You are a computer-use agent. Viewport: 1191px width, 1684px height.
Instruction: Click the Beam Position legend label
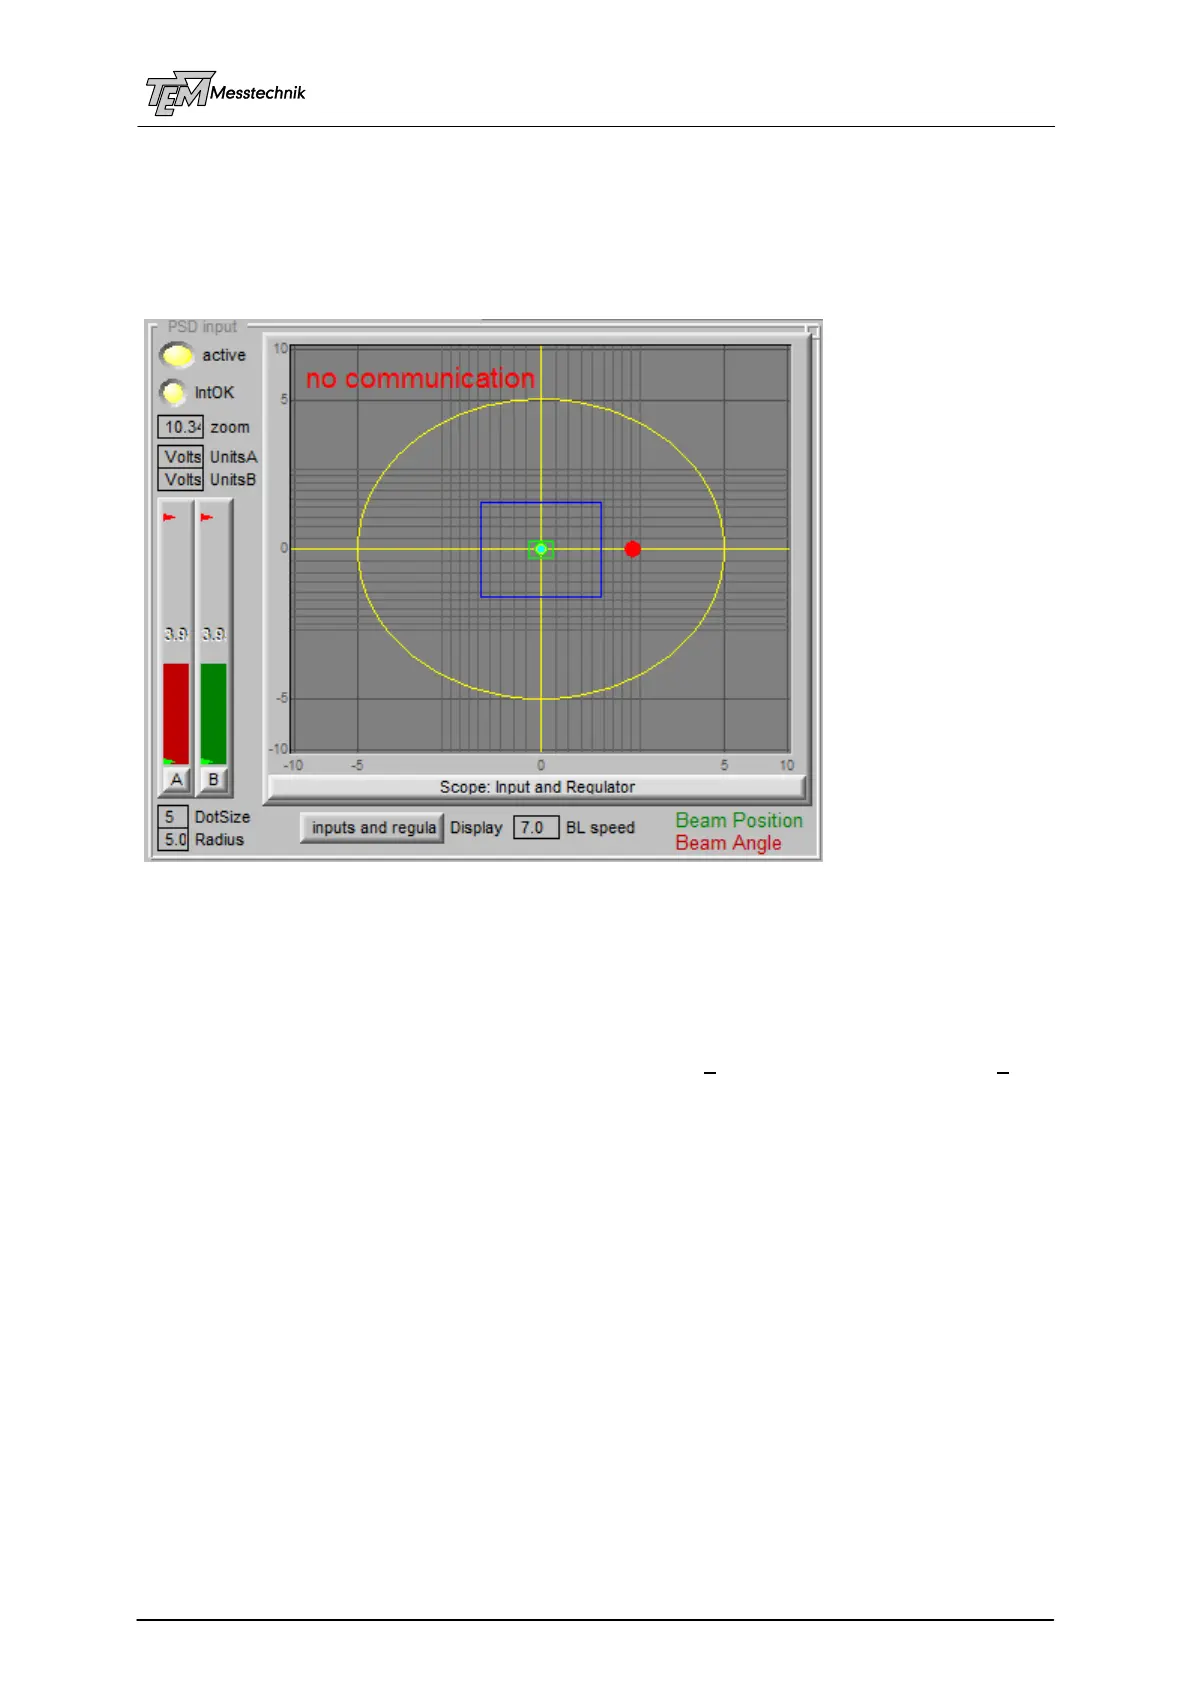(739, 821)
